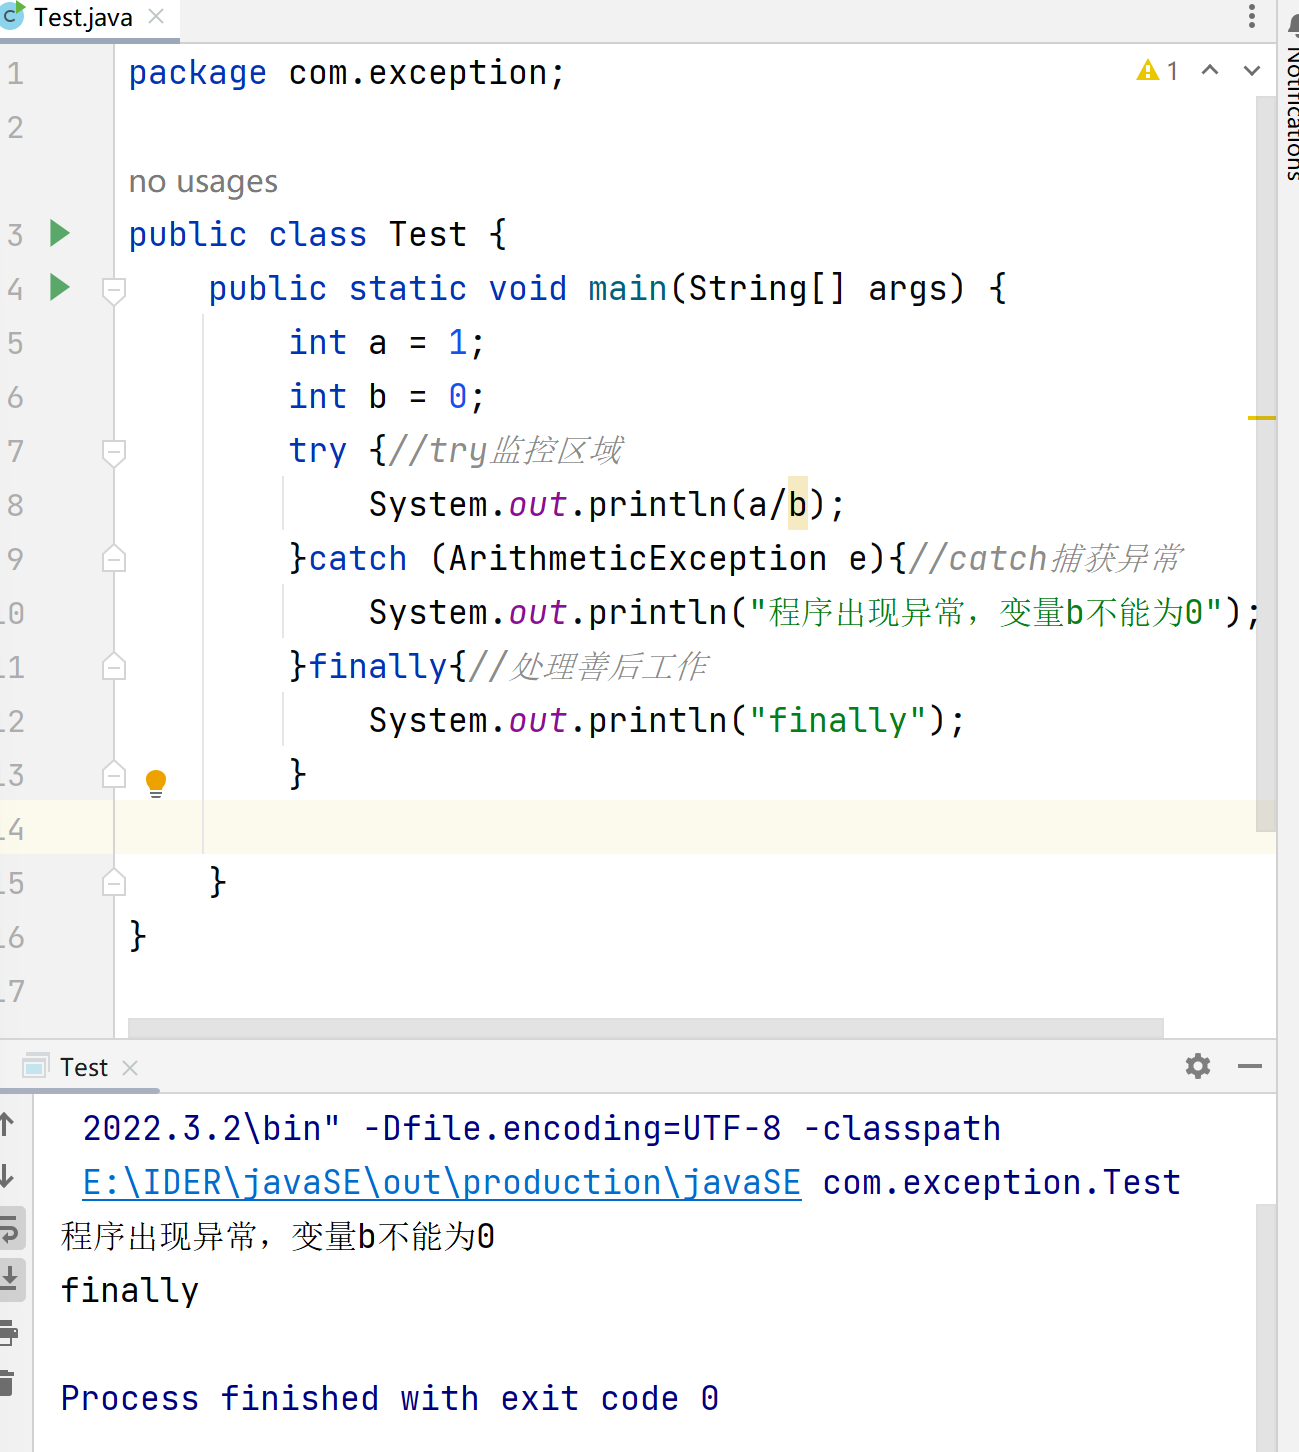The height and width of the screenshot is (1452, 1299).
Task: Click the "finally" output line in the console
Action: 130,1291
